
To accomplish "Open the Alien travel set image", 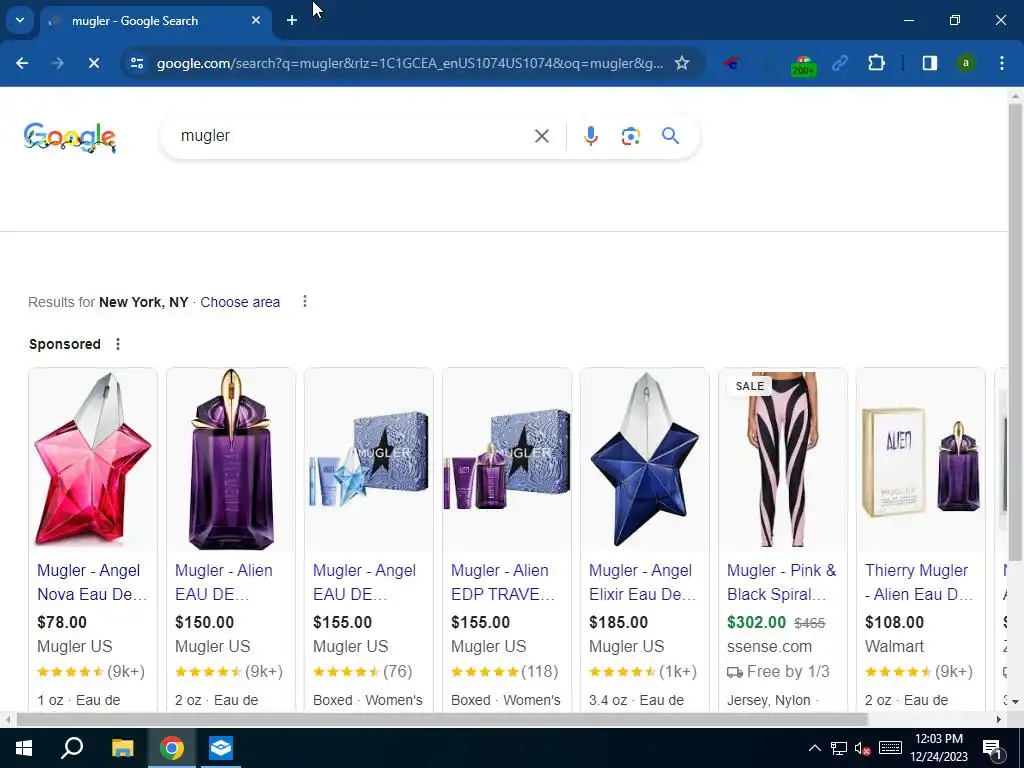I will pos(507,460).
